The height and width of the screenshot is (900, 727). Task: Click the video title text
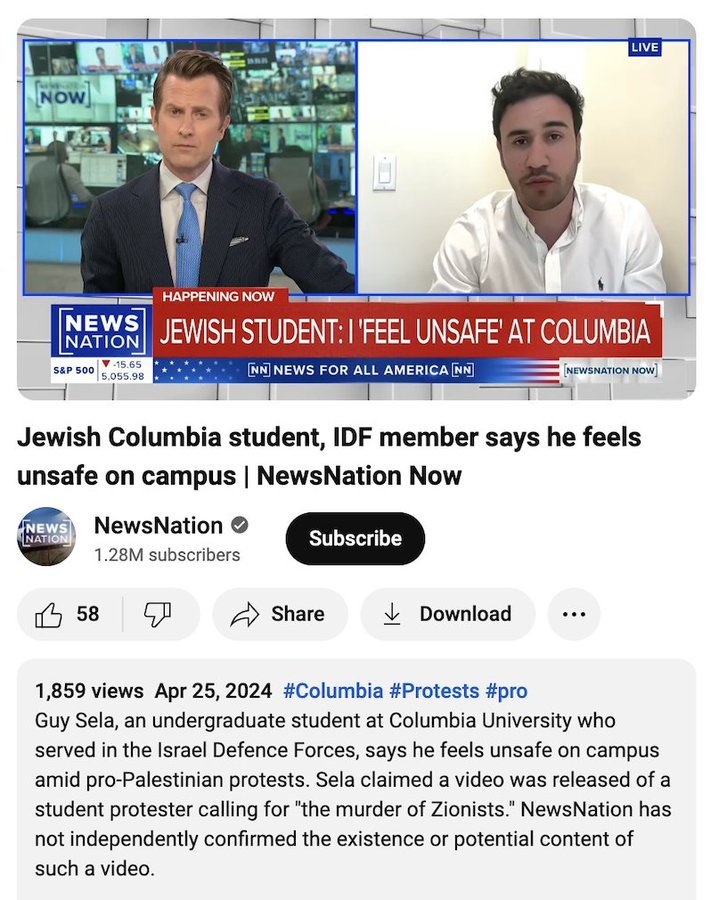pyautogui.click(x=329, y=456)
